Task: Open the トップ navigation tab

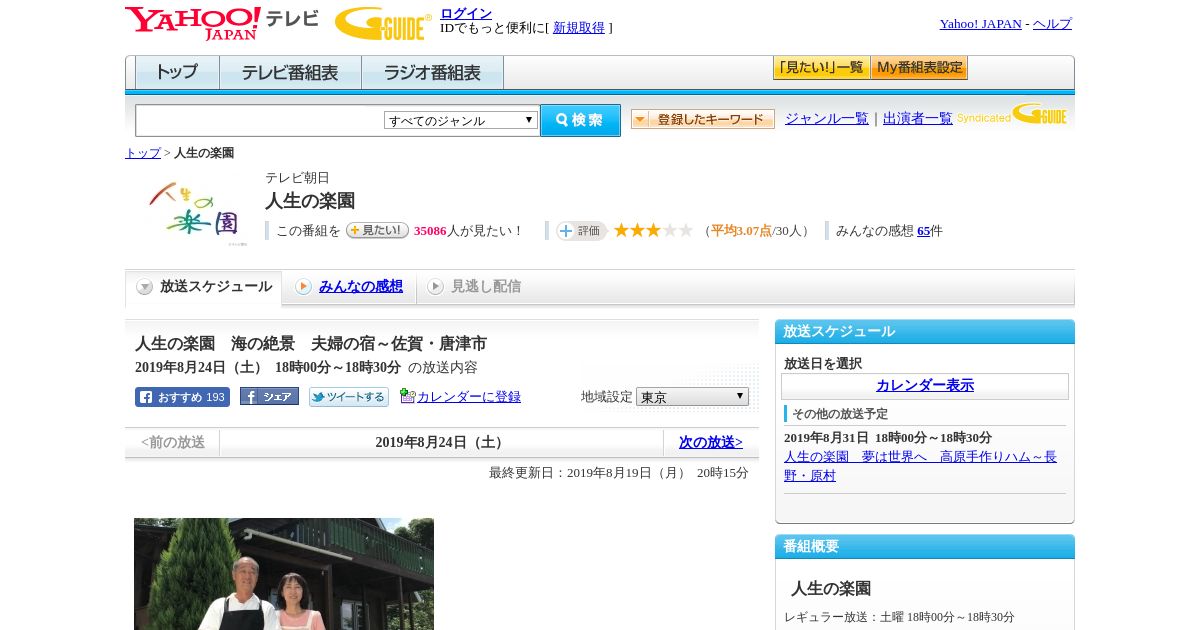Action: [177, 73]
